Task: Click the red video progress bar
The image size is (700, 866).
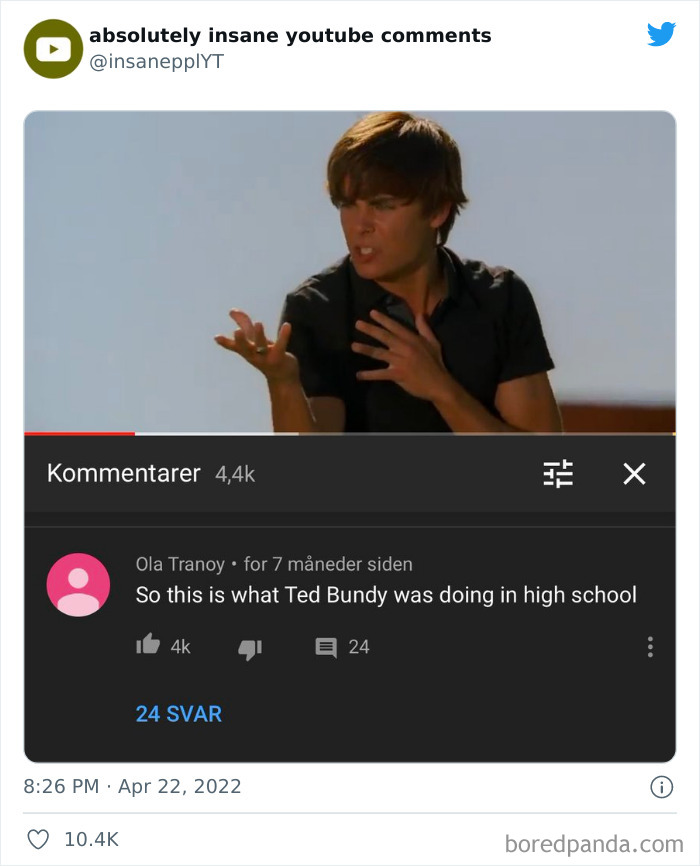Action: point(80,434)
